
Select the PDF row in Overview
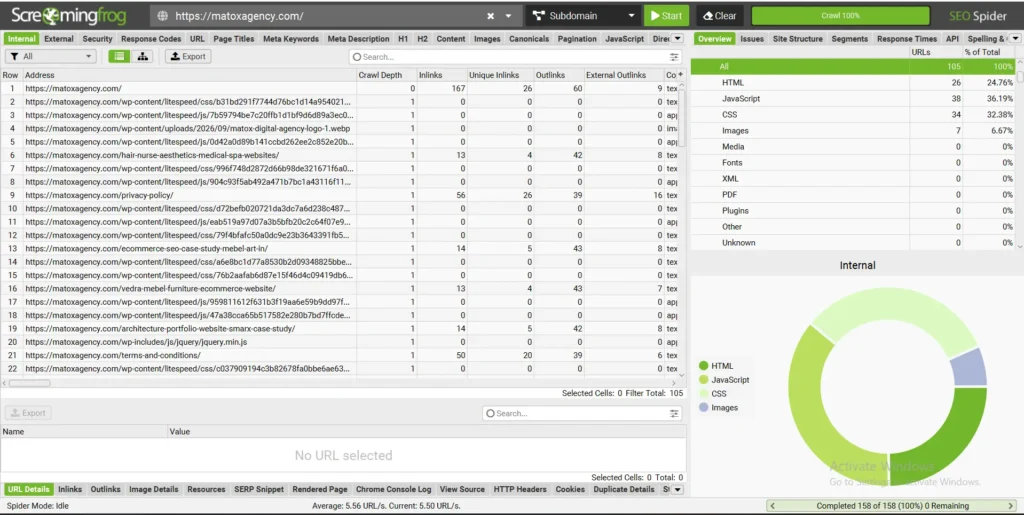tap(852, 195)
